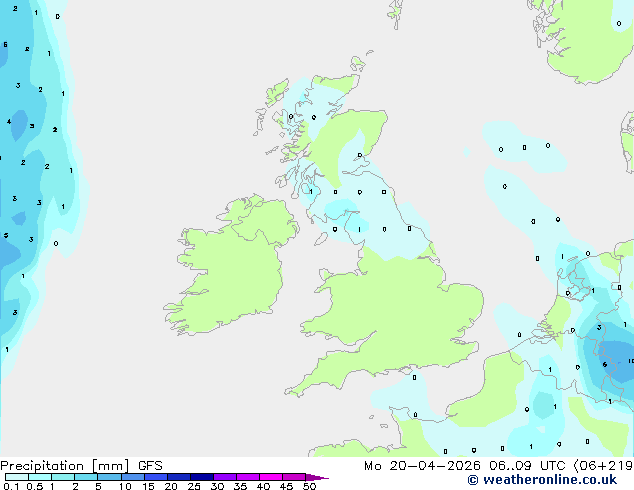Click the 15–20 mm legend color swatch
Screen dimensions: 634x490
point(155,477)
